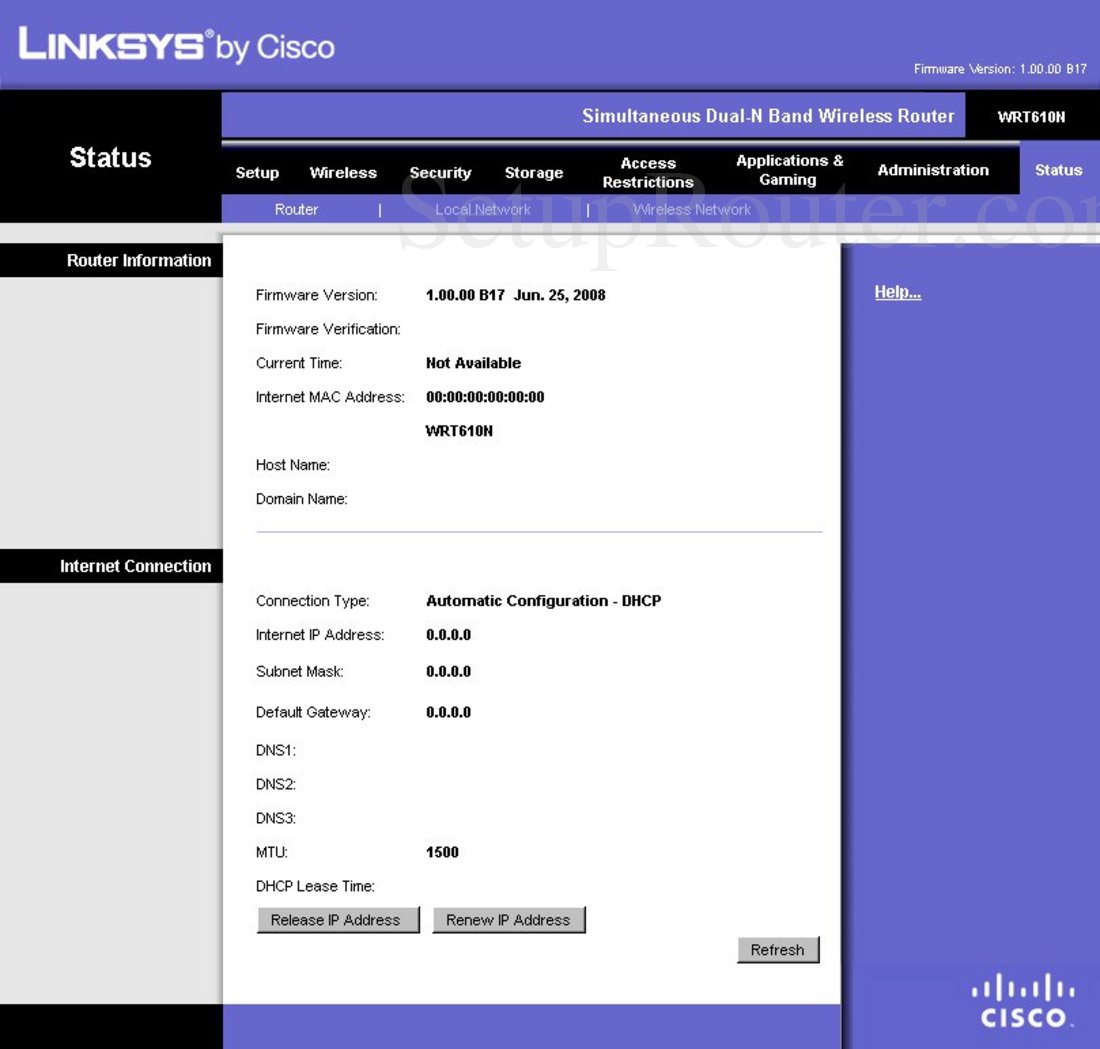This screenshot has width=1100, height=1049.
Task: Click Release IP Address button
Action: coord(338,920)
